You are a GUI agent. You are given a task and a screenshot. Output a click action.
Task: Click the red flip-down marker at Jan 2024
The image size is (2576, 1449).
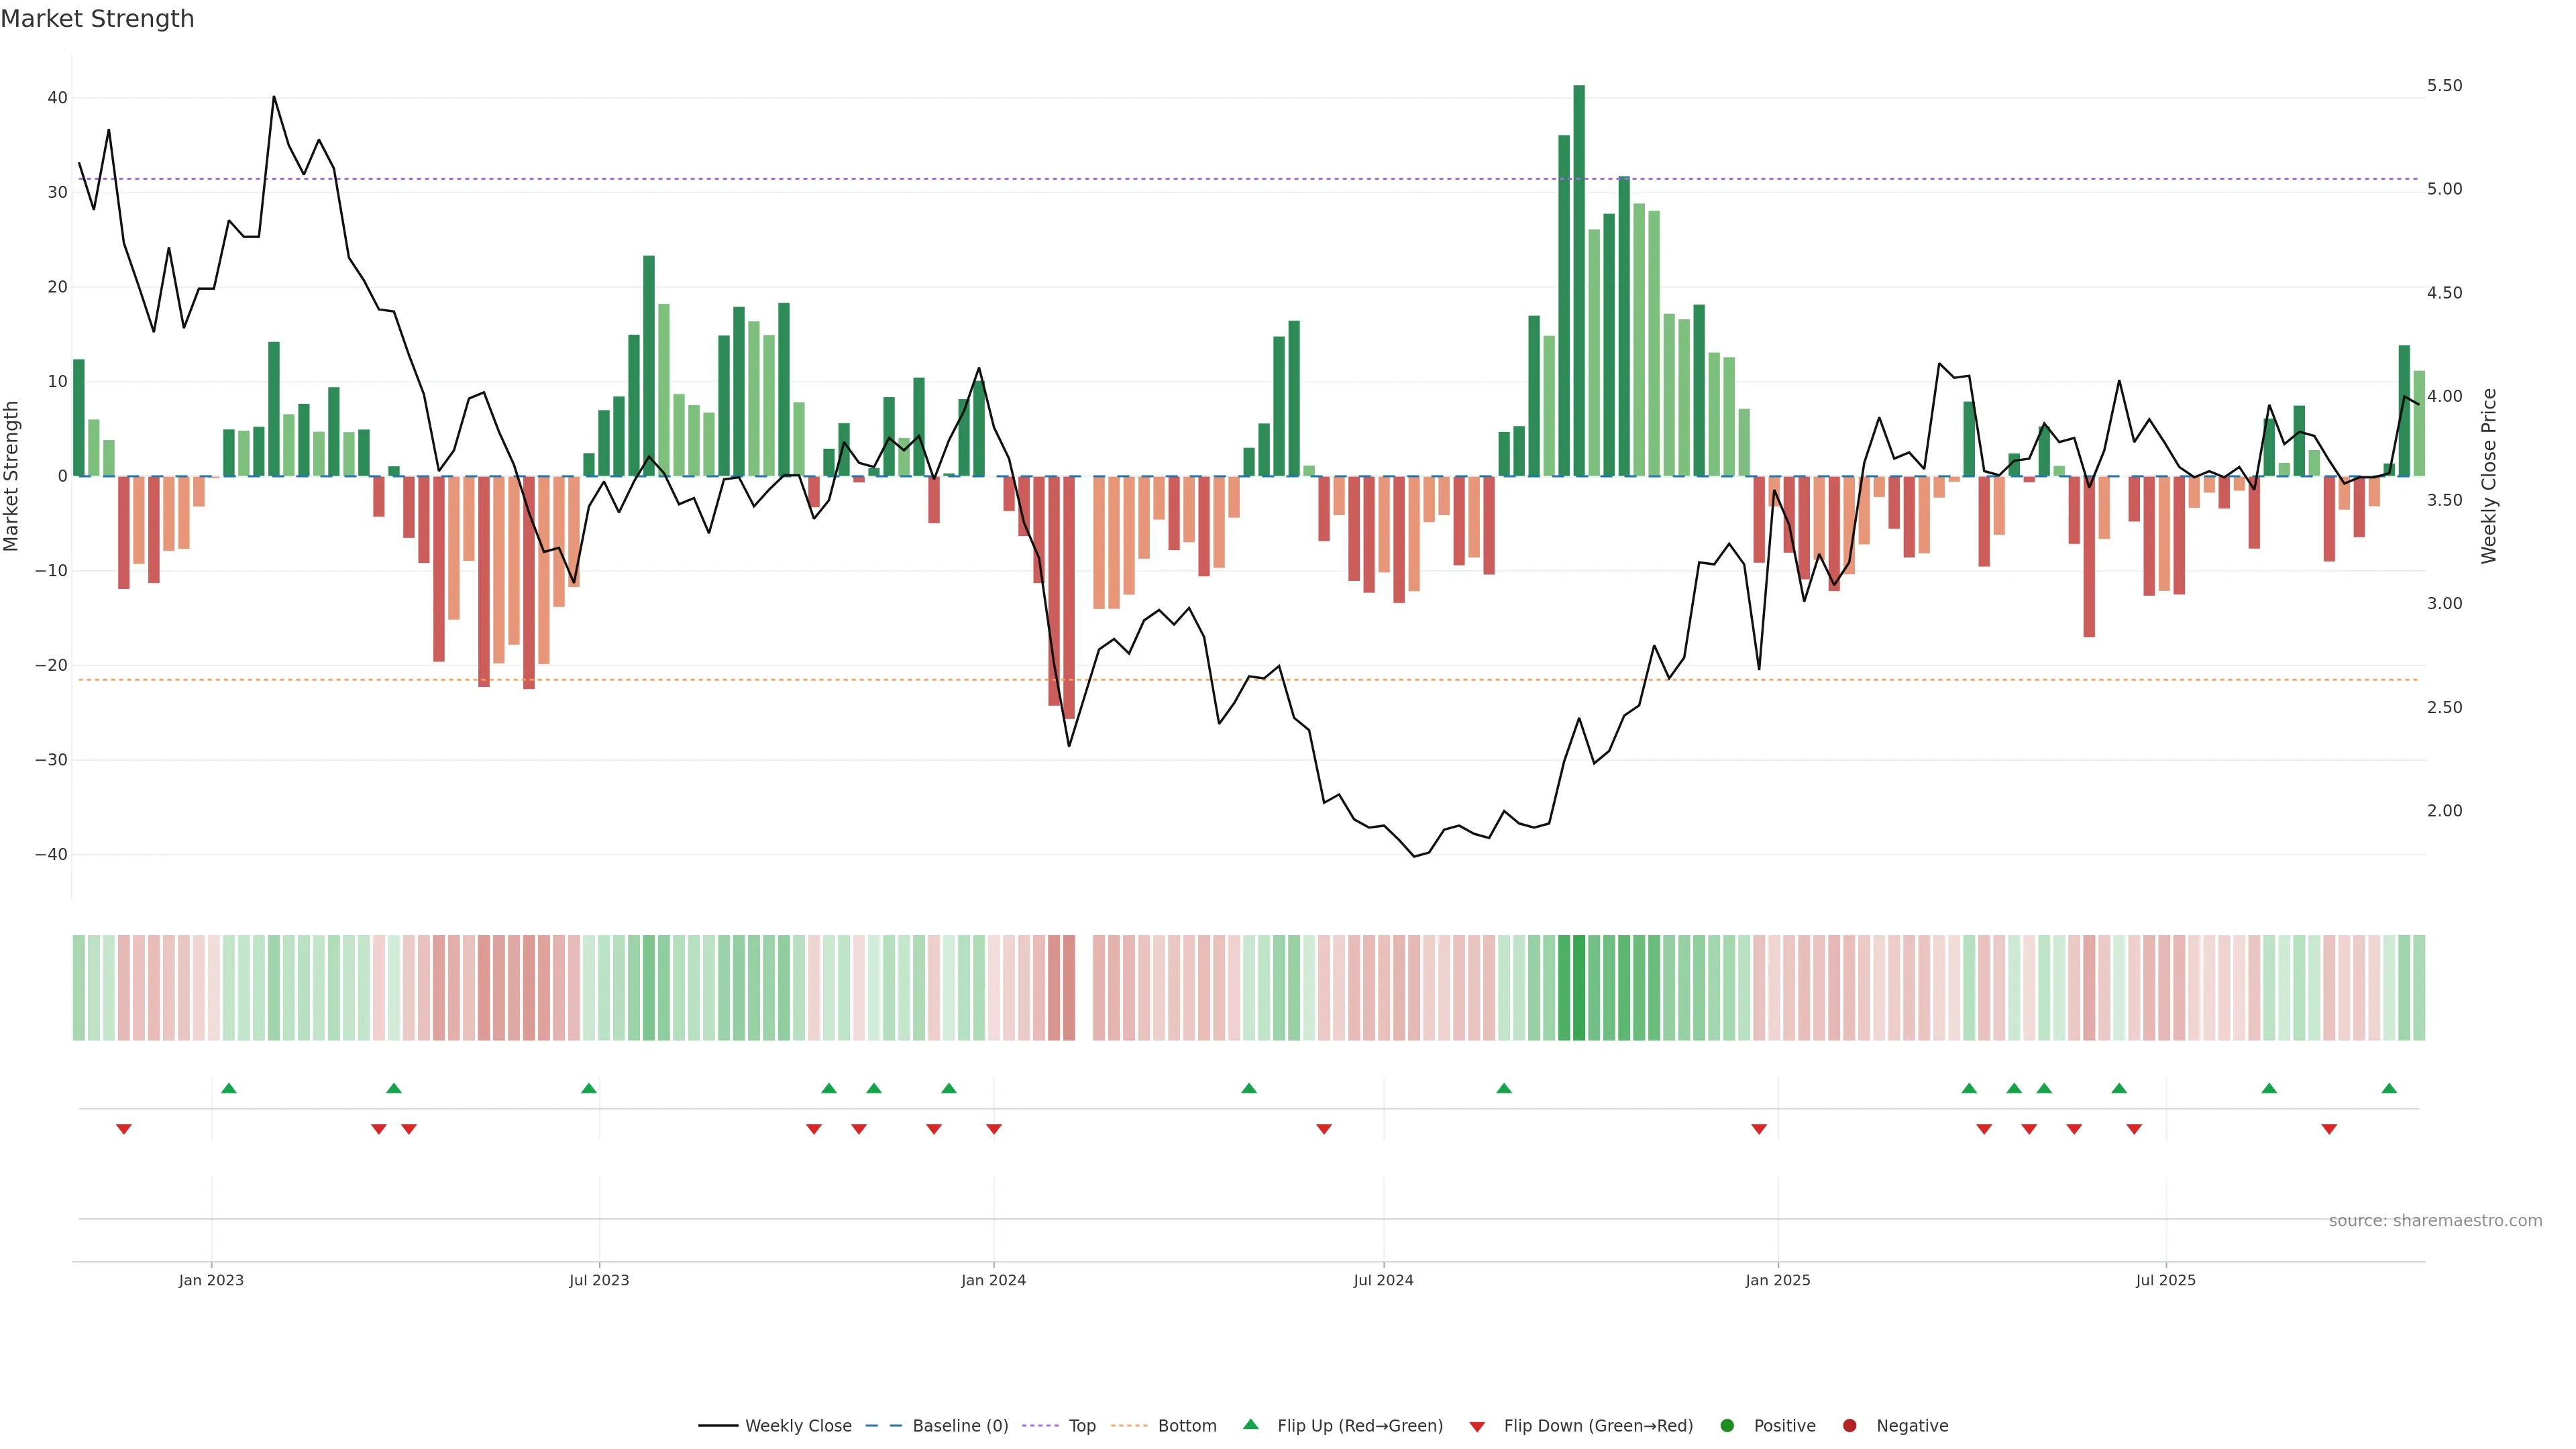(x=994, y=1129)
